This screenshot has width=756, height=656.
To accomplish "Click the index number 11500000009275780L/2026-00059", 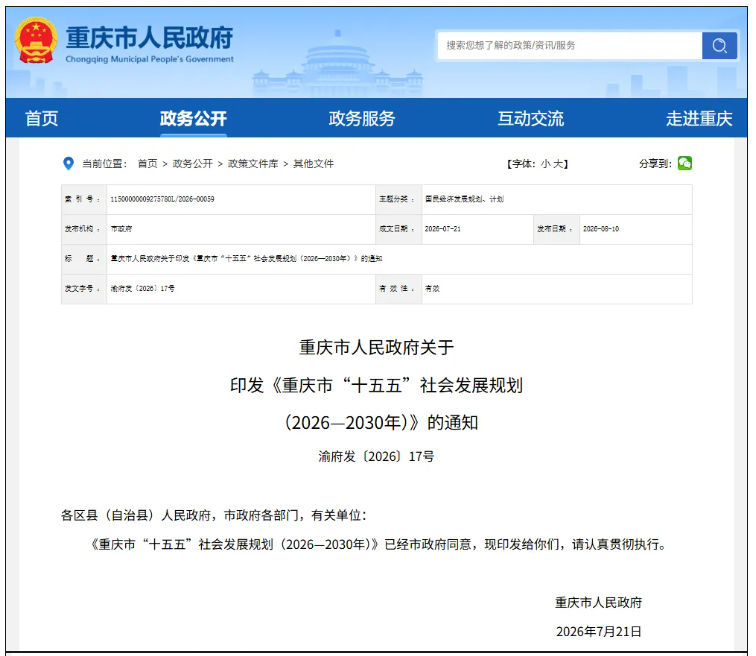I will [162, 199].
